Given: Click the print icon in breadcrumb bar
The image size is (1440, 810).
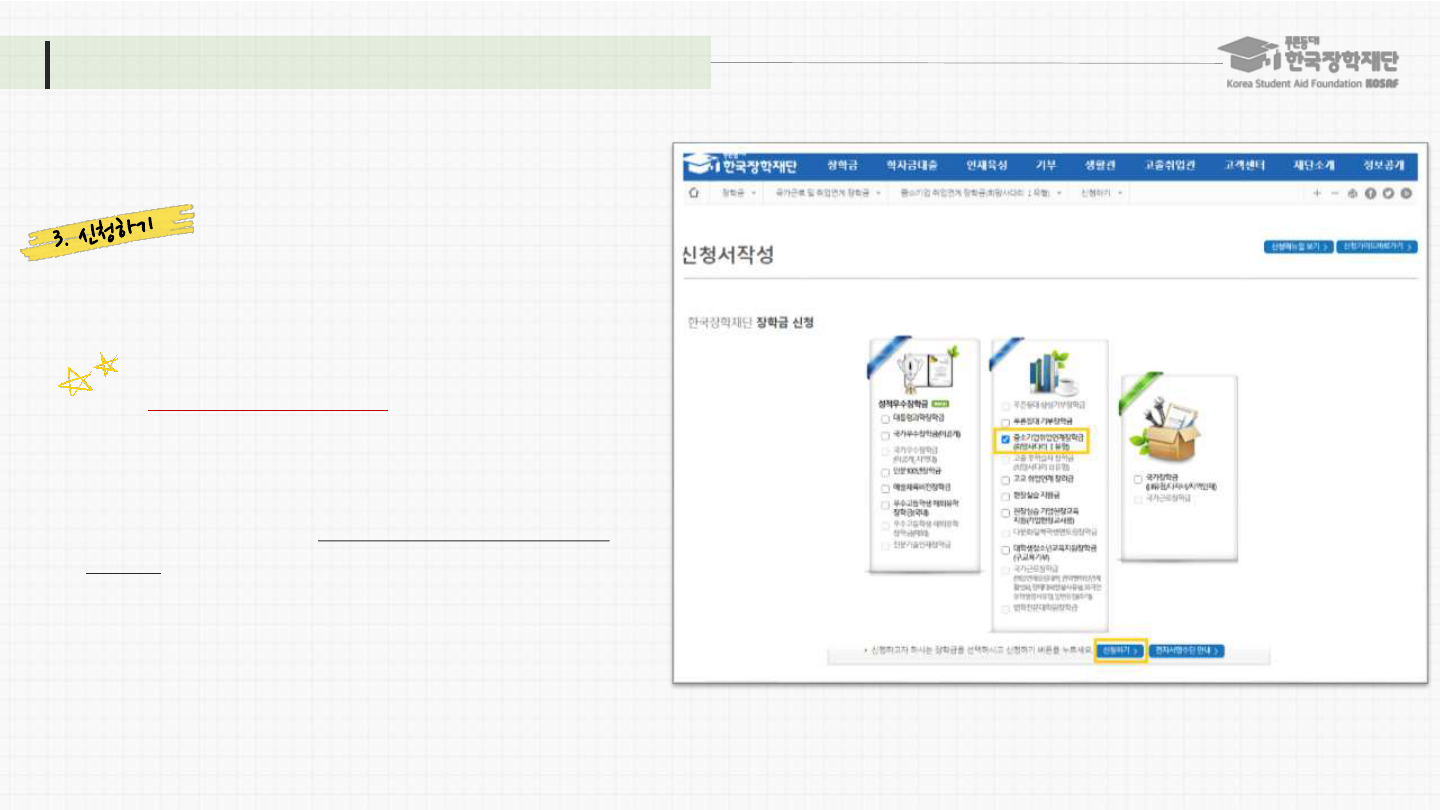Looking at the screenshot, I should 1353,193.
